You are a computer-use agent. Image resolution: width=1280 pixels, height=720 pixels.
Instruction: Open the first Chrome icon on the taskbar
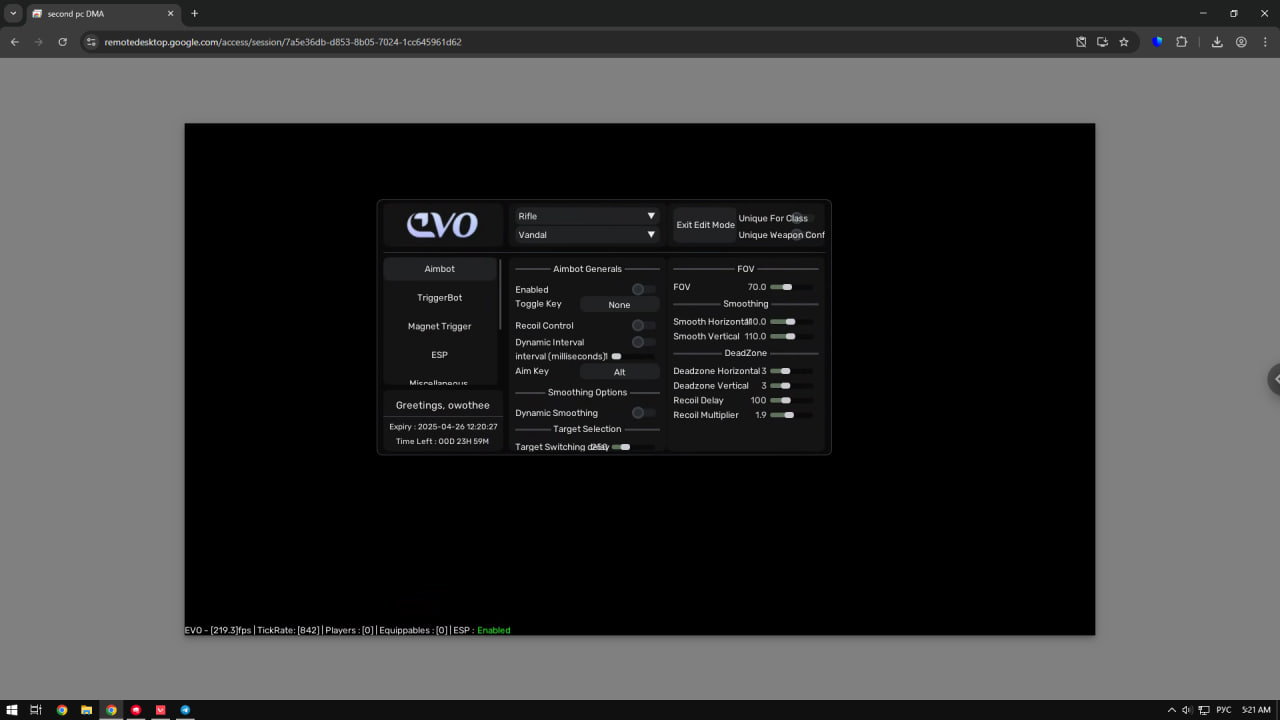click(62, 710)
